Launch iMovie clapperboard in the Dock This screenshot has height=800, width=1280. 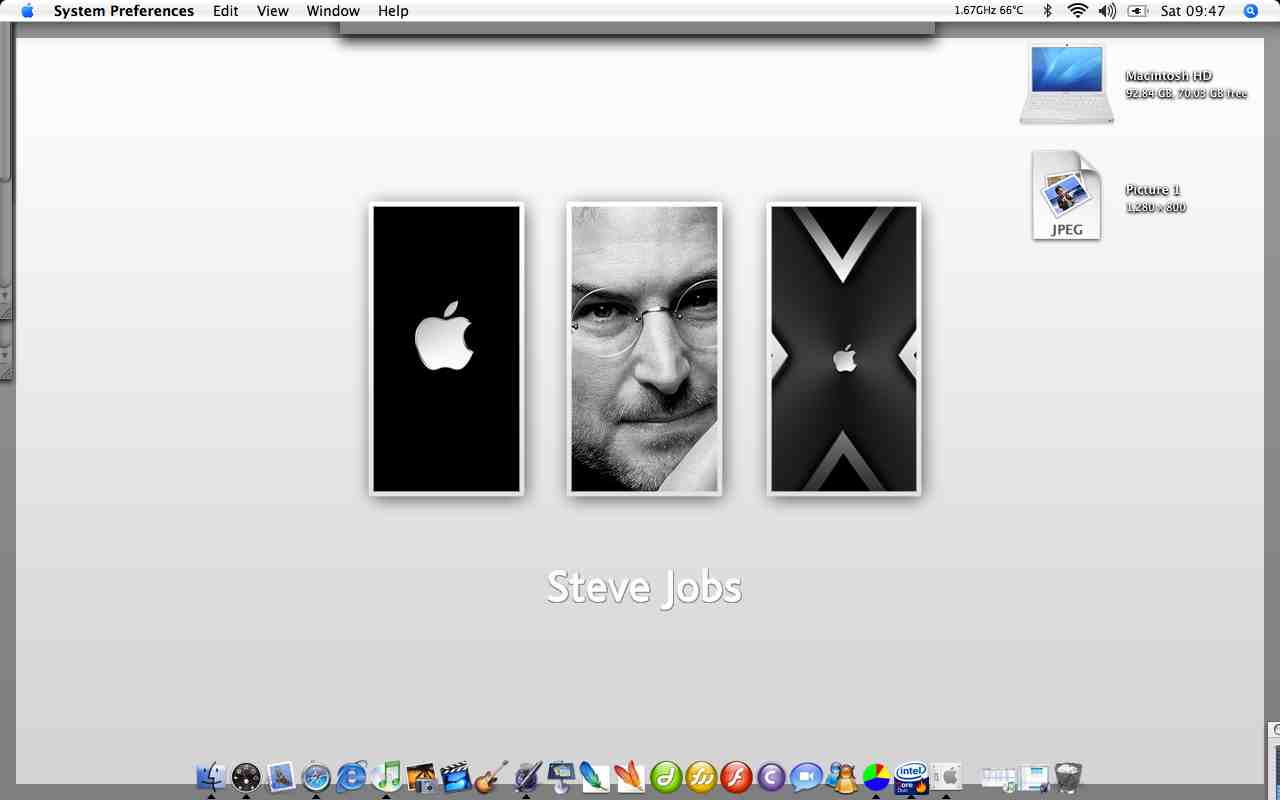tap(456, 776)
